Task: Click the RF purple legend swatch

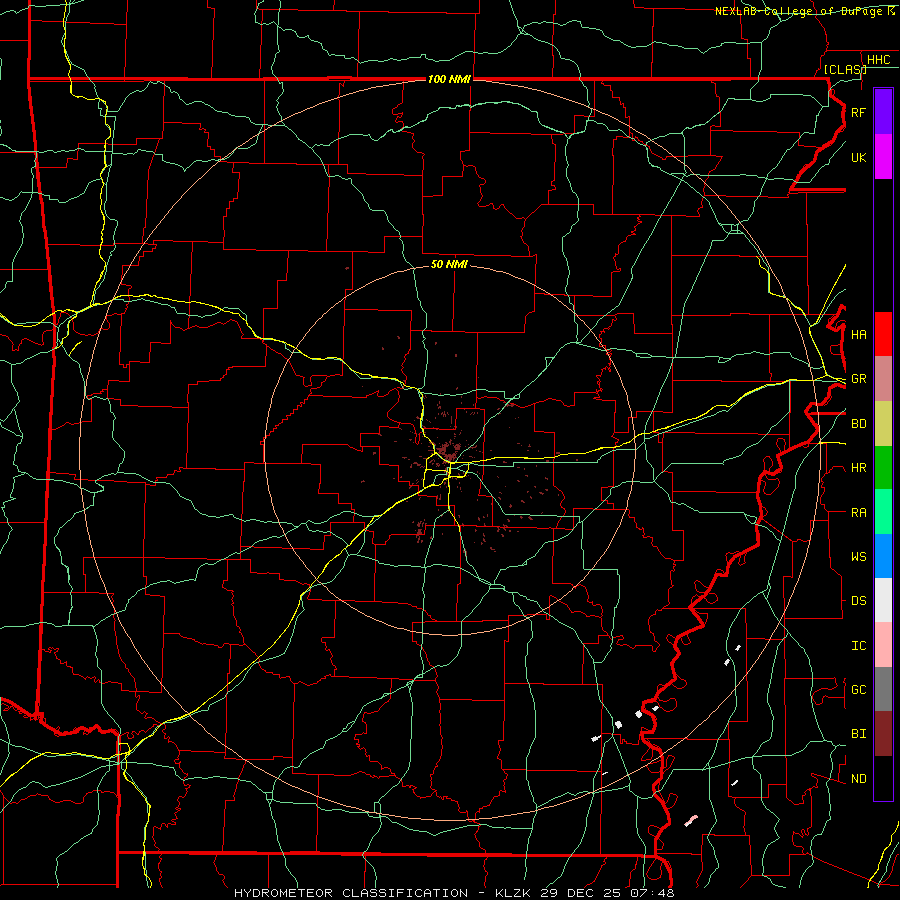Action: pyautogui.click(x=883, y=112)
